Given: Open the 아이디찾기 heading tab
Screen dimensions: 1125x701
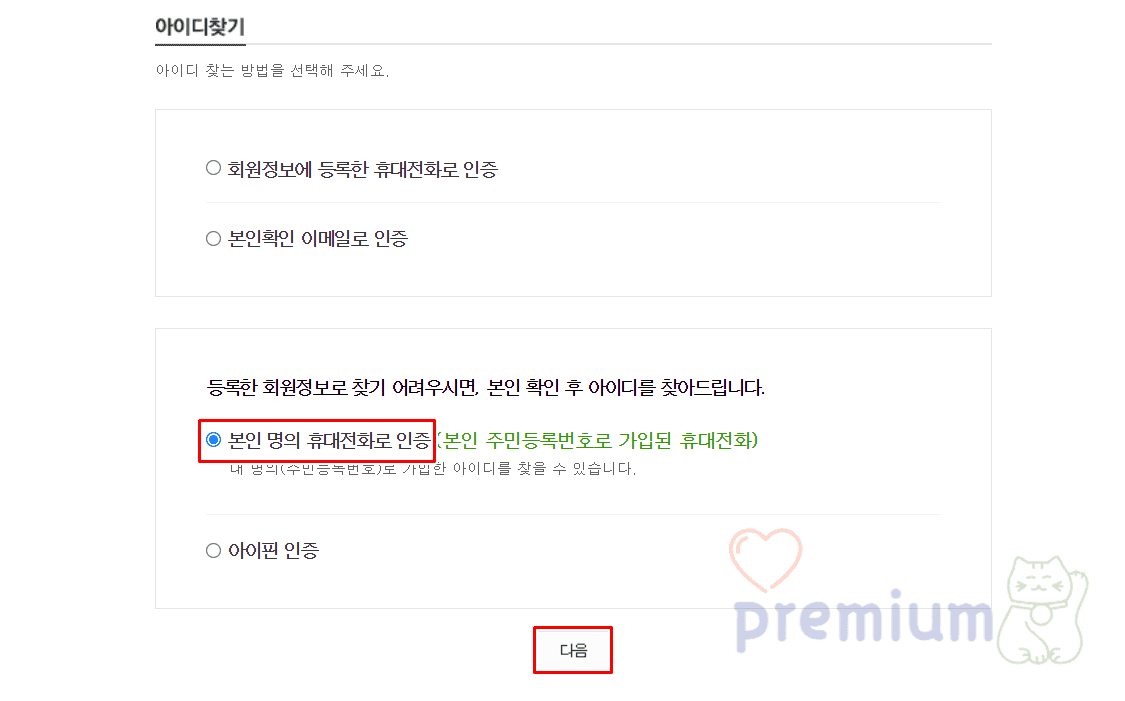Looking at the screenshot, I should pyautogui.click(x=200, y=27).
